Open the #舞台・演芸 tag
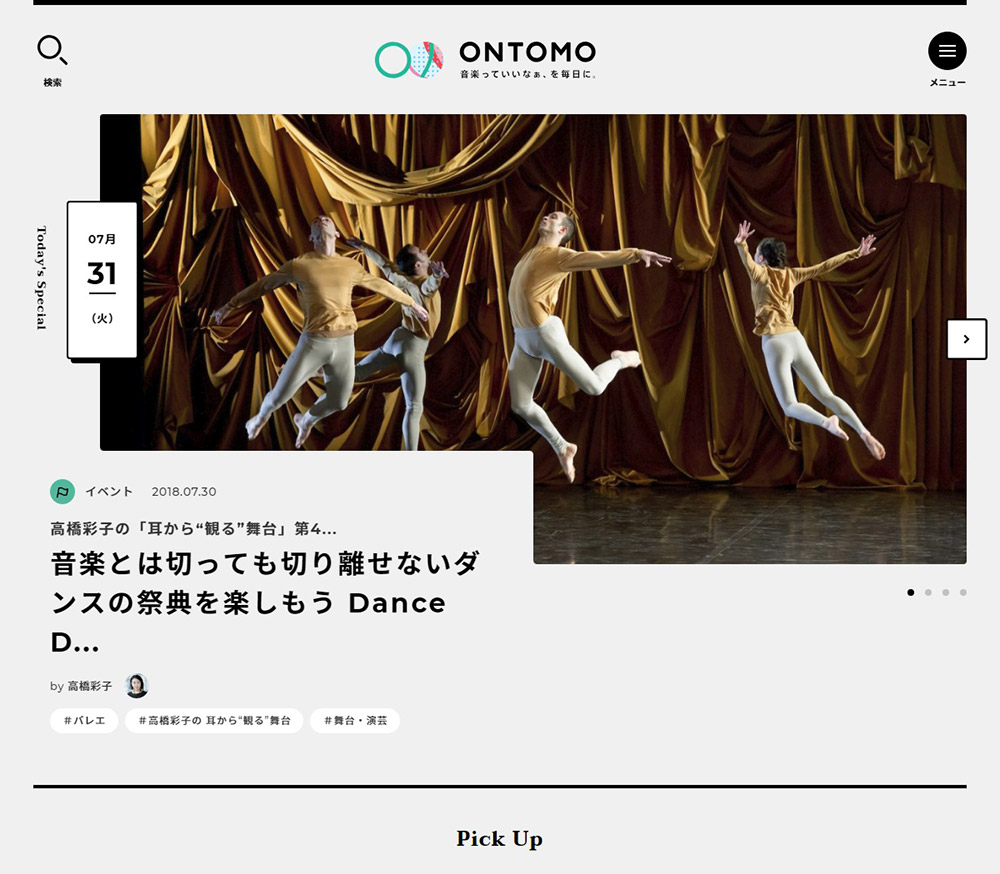Screen dimensions: 1000x874 point(356,720)
